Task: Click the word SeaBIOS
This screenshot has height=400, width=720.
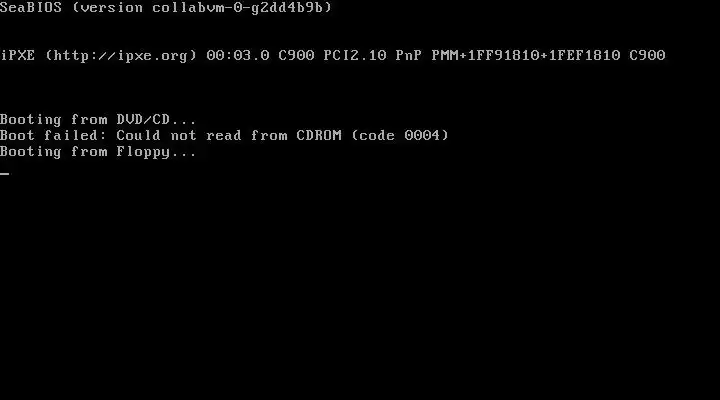Action: click(x=31, y=7)
